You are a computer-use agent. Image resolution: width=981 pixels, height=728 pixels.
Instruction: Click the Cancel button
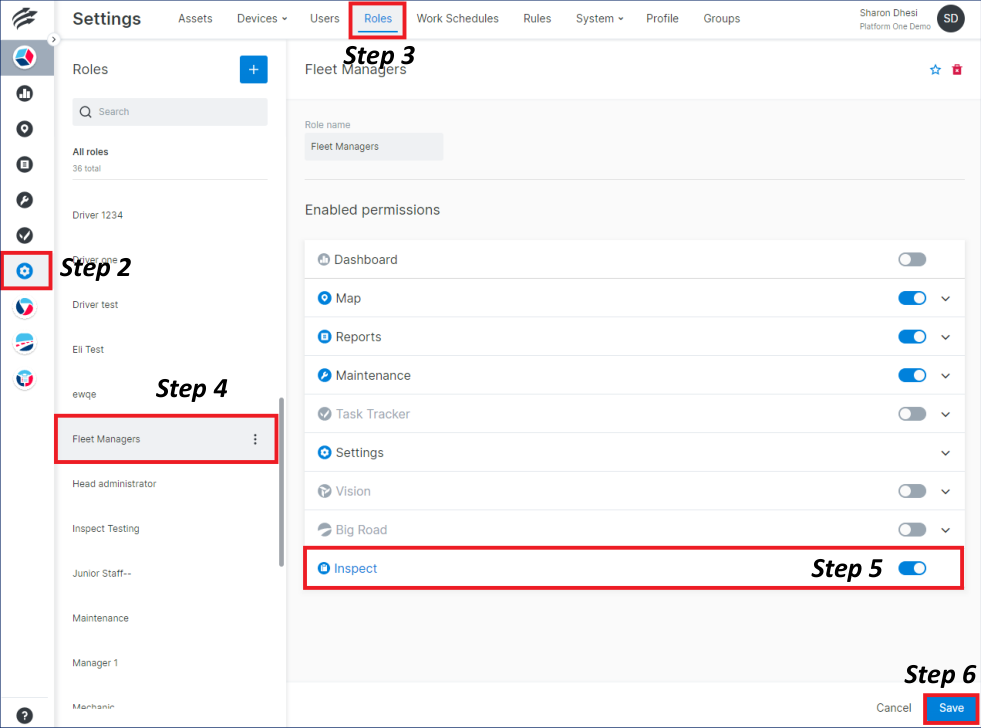tap(893, 707)
